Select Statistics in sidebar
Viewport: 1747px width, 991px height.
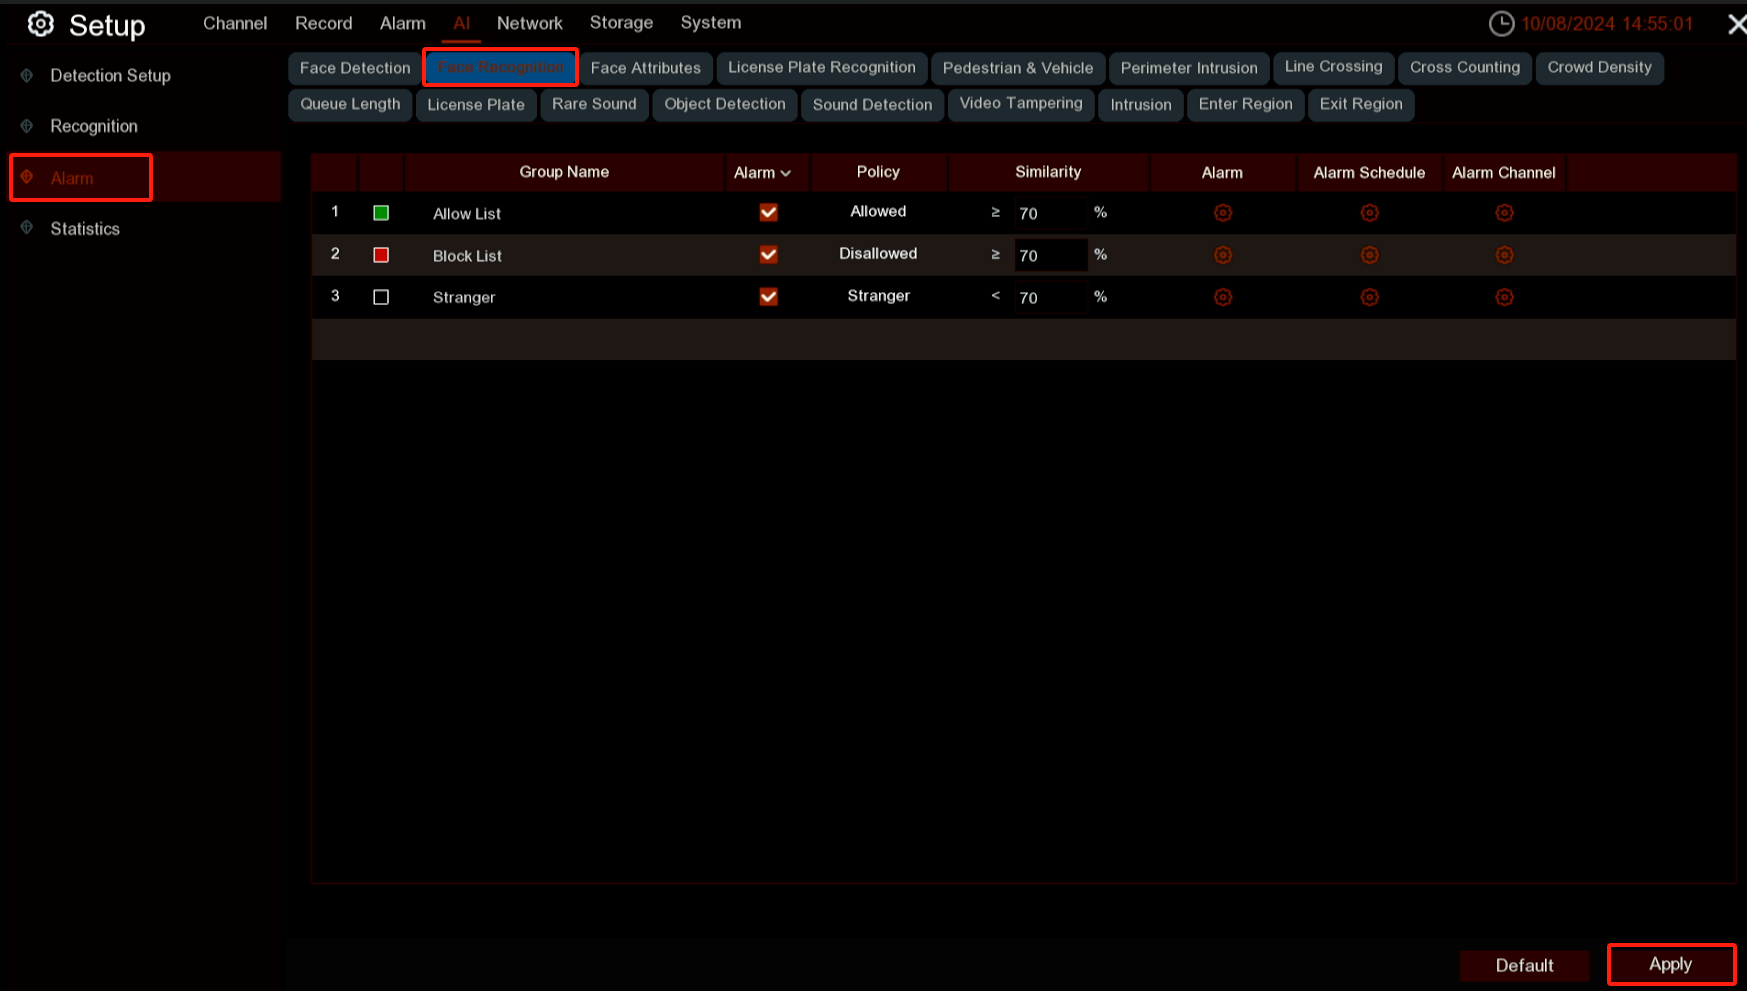(85, 228)
